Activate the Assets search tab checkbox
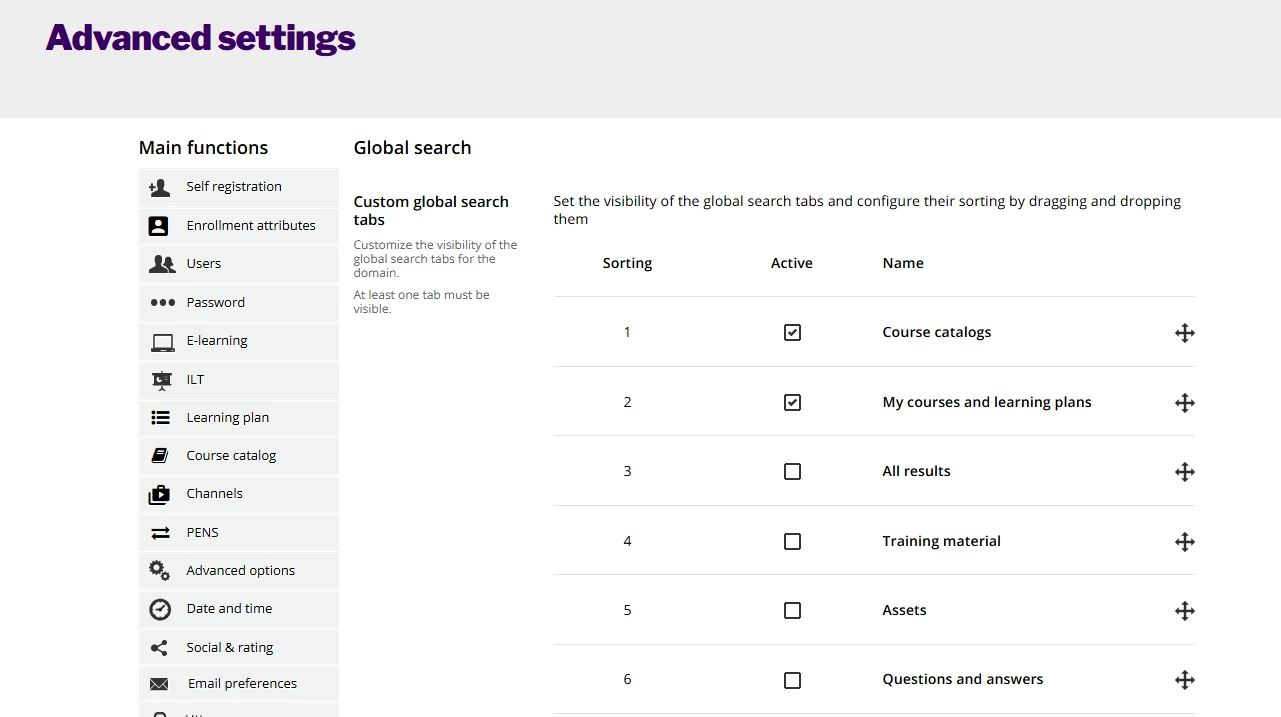This screenshot has height=717, width=1281. point(792,611)
